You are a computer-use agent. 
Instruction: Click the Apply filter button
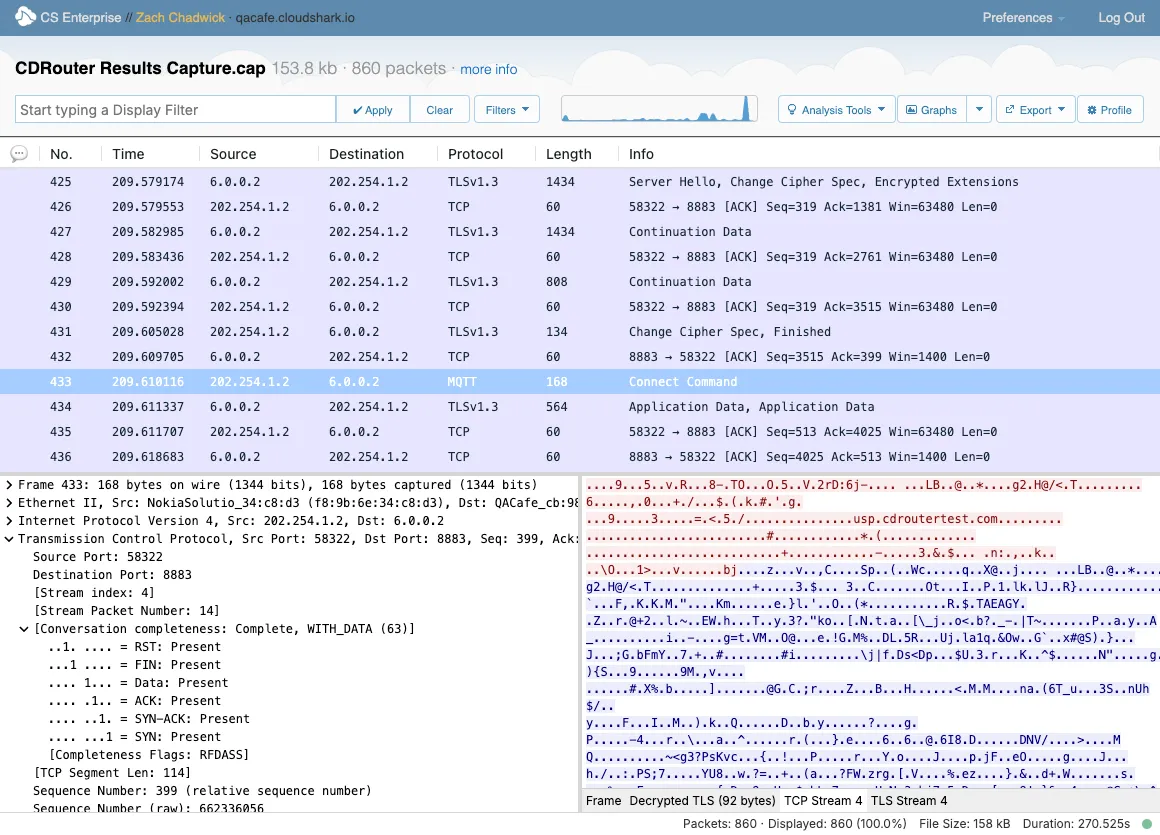pos(373,110)
